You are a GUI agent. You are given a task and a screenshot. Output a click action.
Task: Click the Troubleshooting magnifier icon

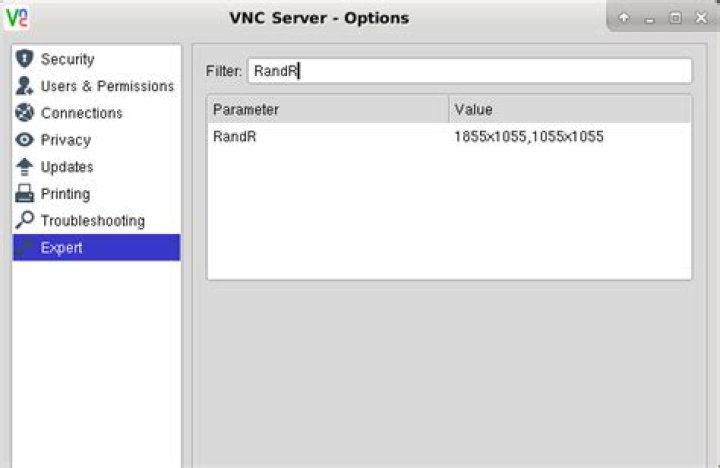[24, 220]
